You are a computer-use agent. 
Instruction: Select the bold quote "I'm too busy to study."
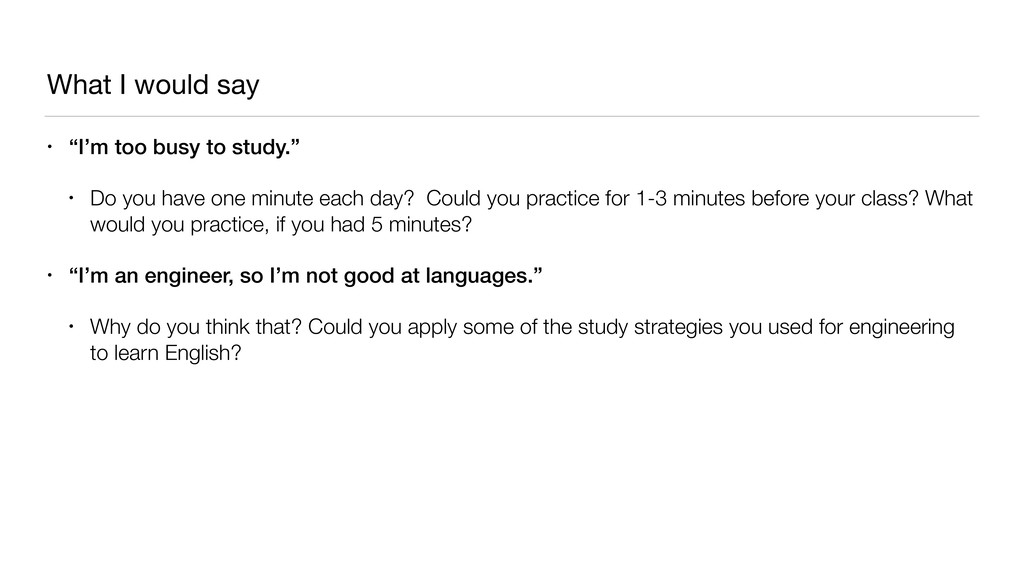click(183, 150)
